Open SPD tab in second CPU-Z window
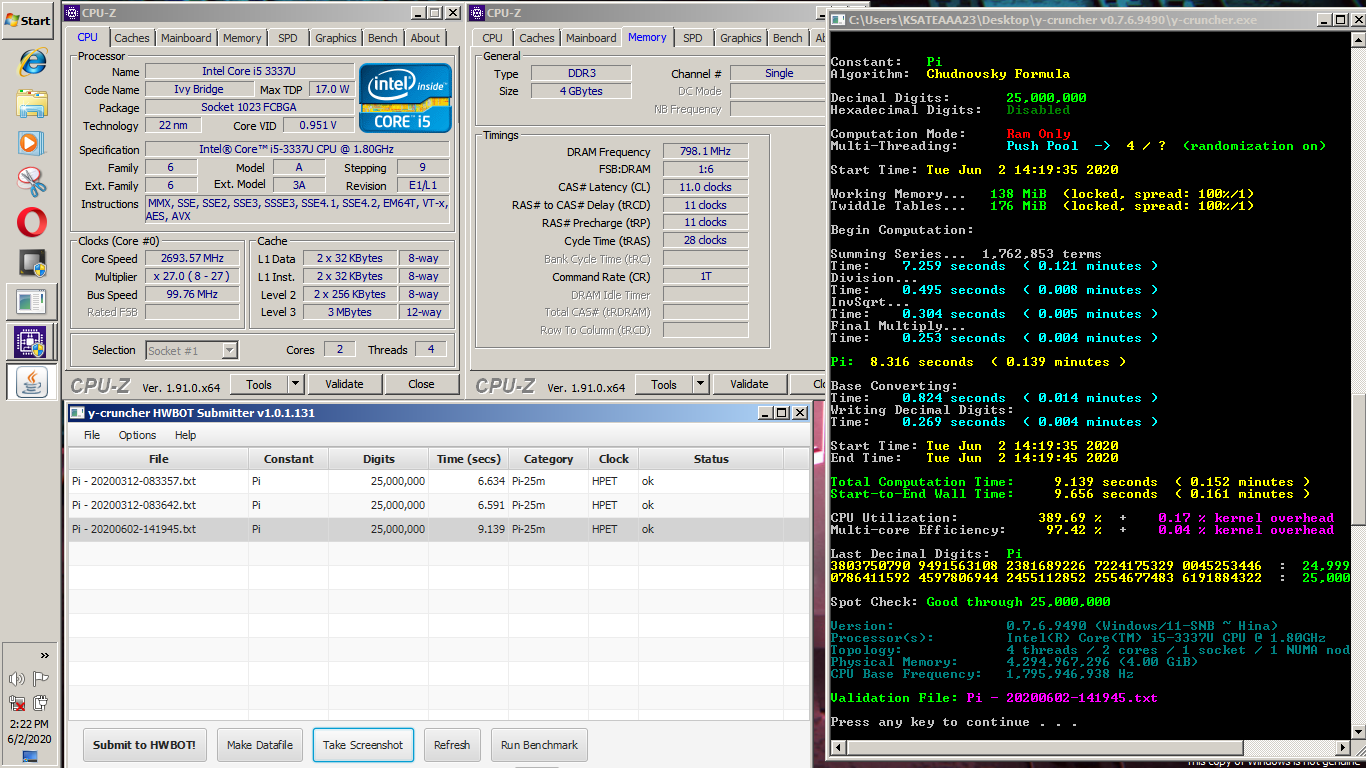This screenshot has width=1366, height=768. 693,38
